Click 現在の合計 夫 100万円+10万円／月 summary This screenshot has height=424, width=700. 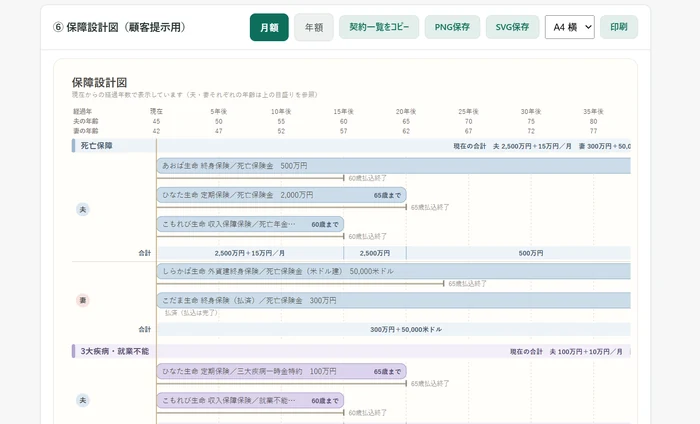(x=566, y=352)
